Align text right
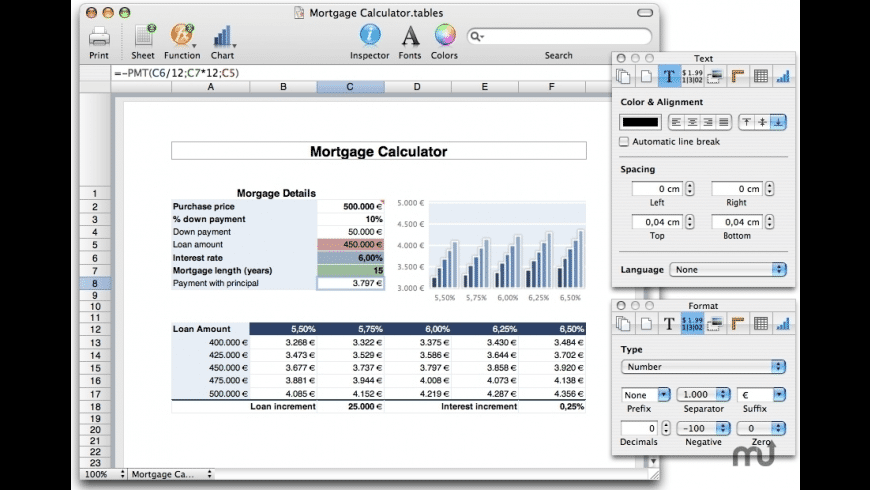Image resolution: width=870 pixels, height=490 pixels. (708, 122)
